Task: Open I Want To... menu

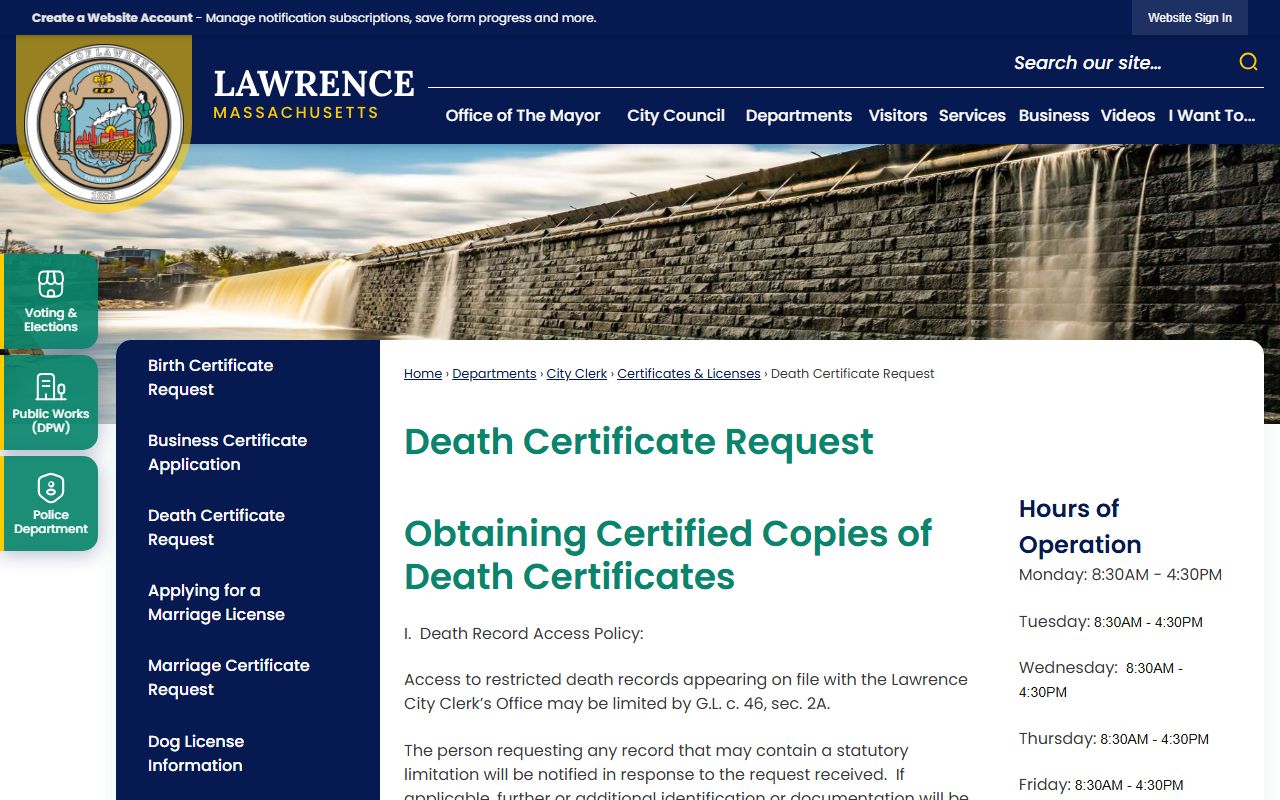Action: coord(1212,115)
